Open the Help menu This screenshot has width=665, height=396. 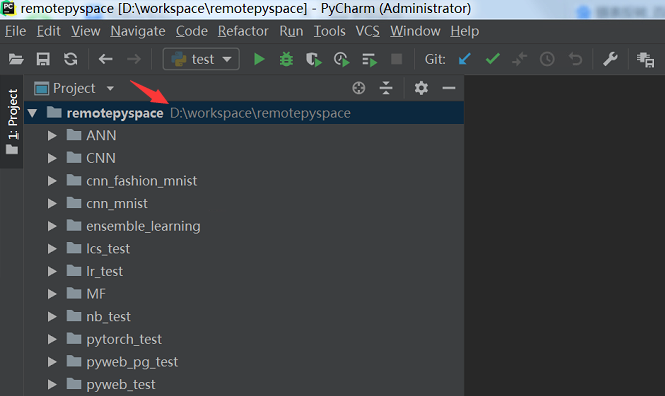pos(464,31)
